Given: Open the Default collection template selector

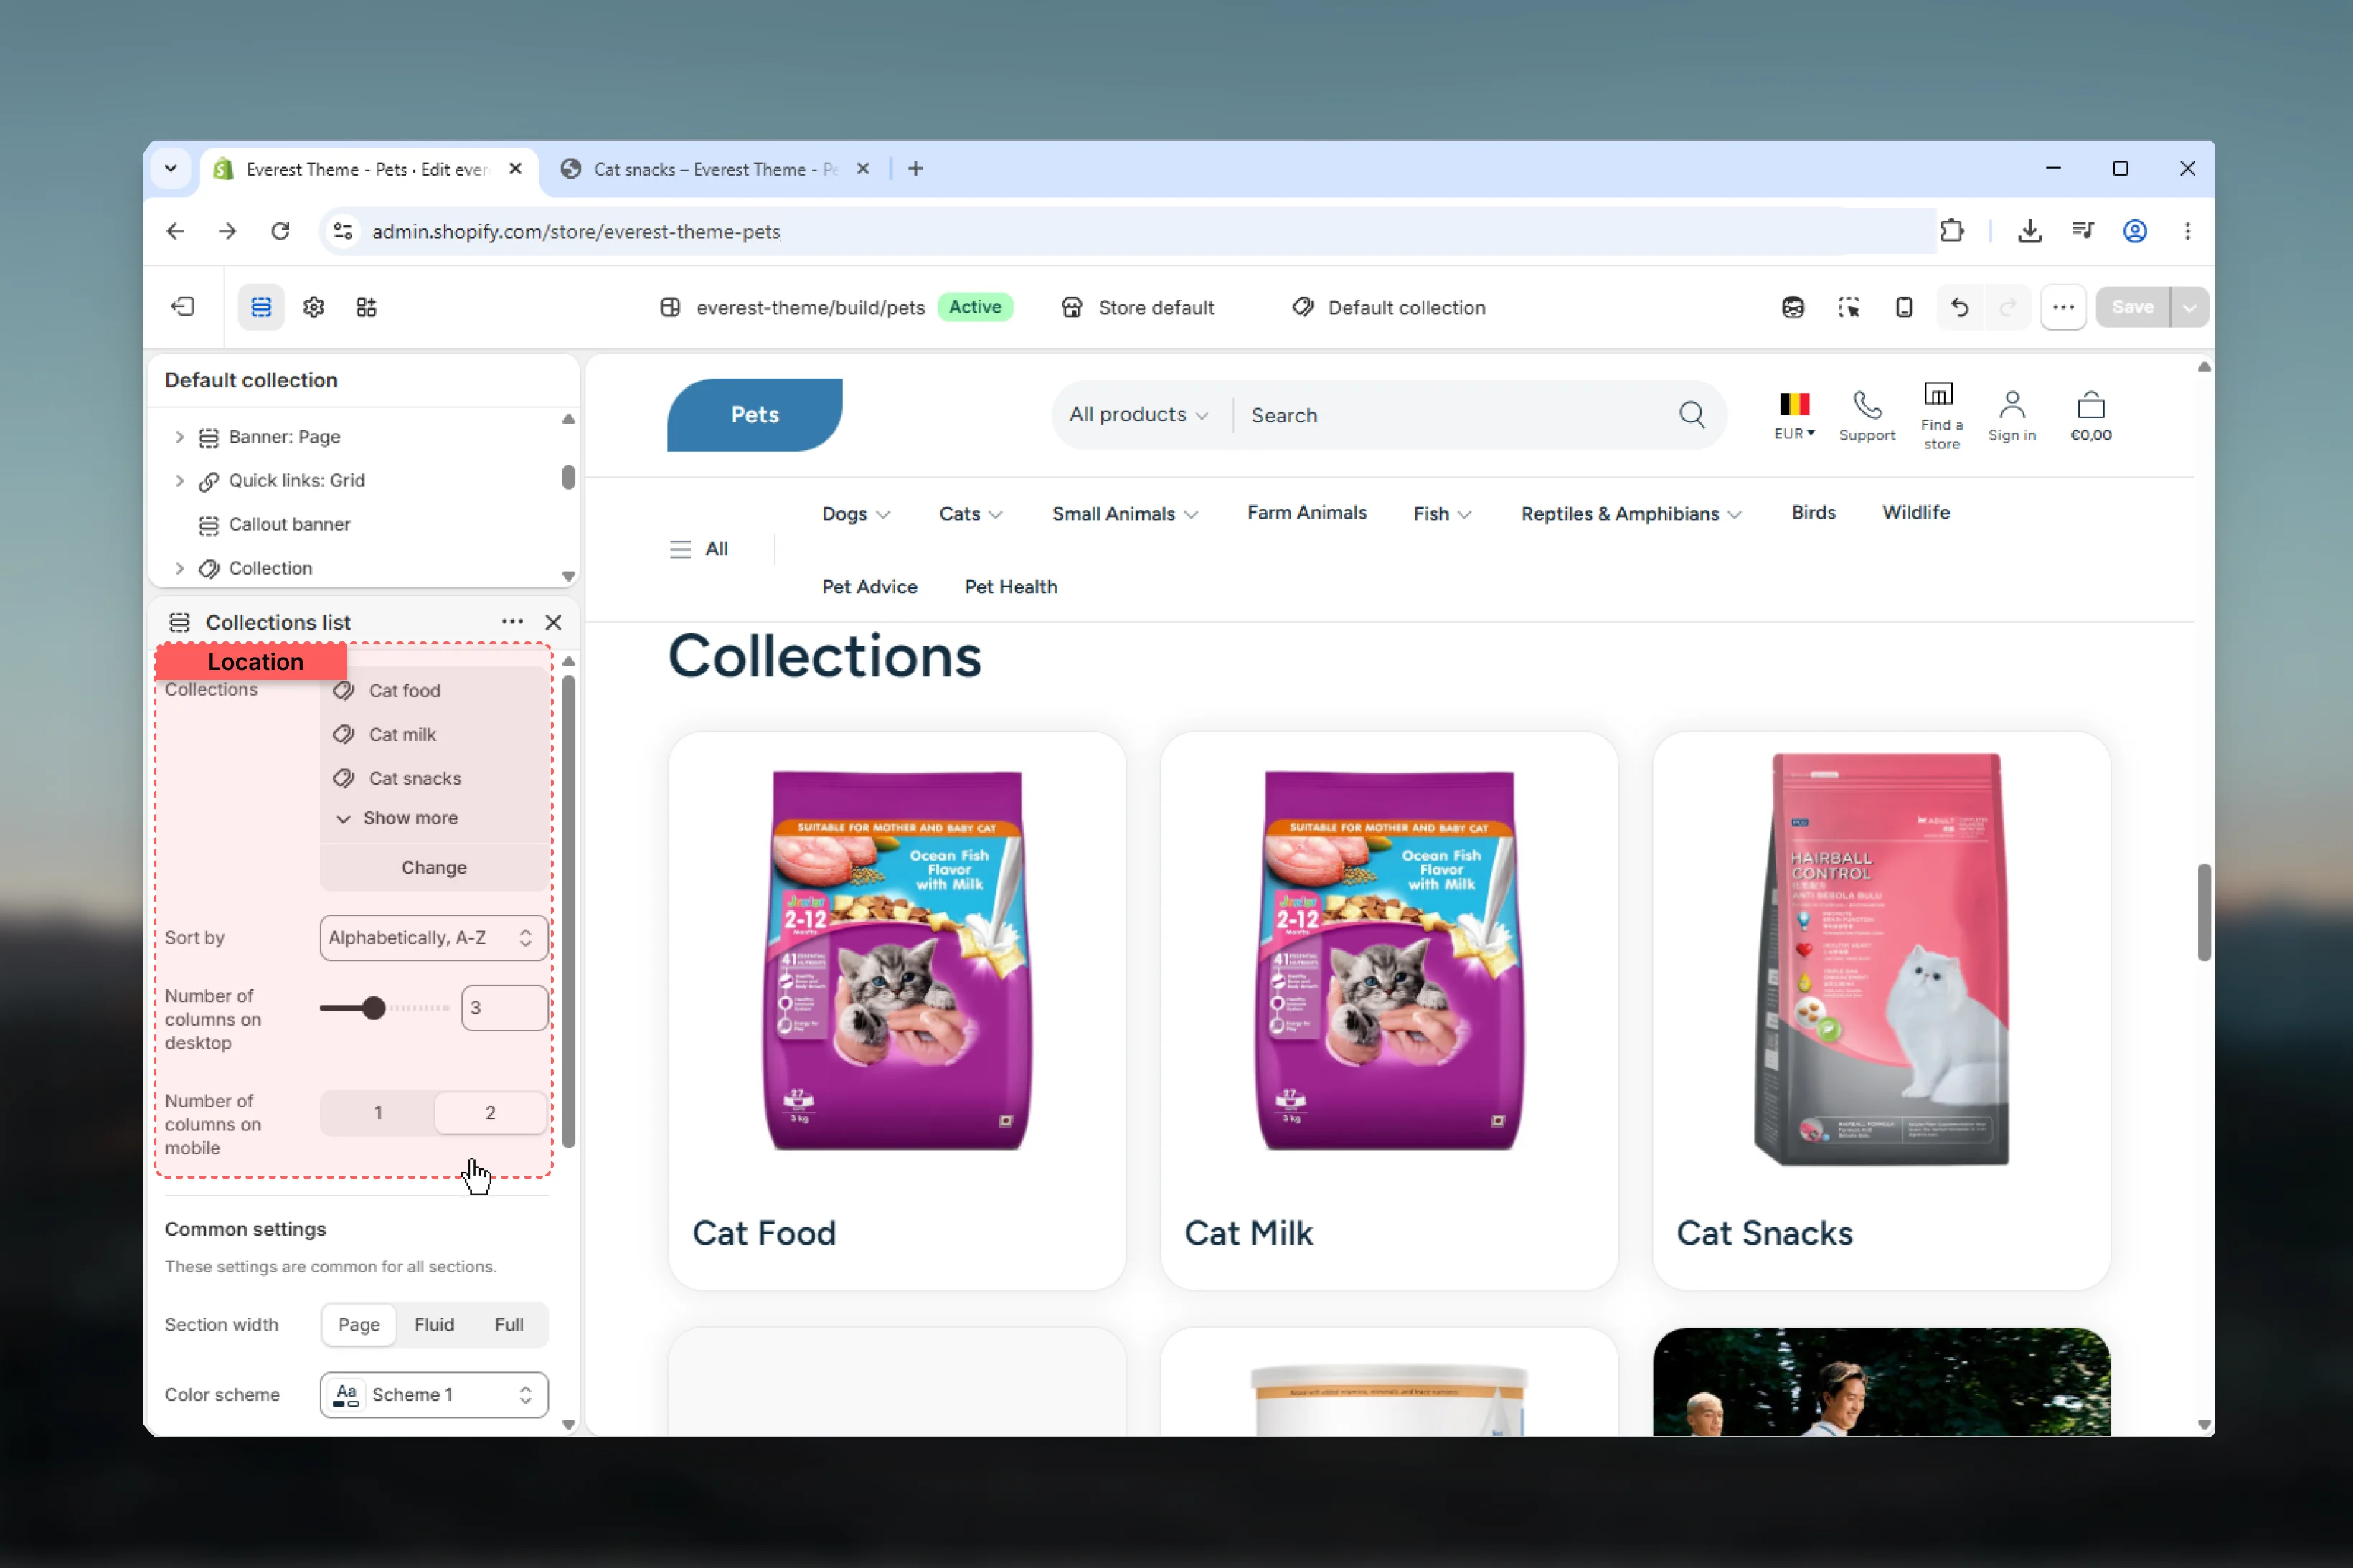Looking at the screenshot, I should pos(1388,307).
